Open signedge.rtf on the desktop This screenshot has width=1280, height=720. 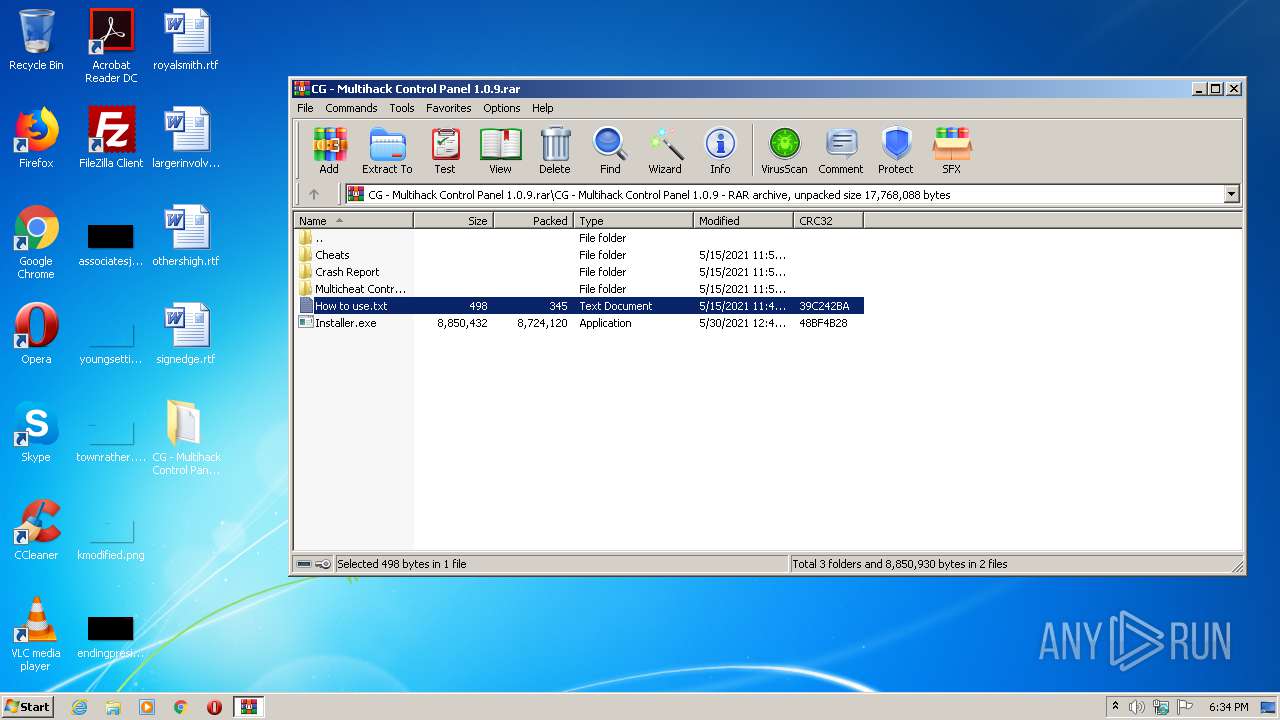click(x=186, y=334)
